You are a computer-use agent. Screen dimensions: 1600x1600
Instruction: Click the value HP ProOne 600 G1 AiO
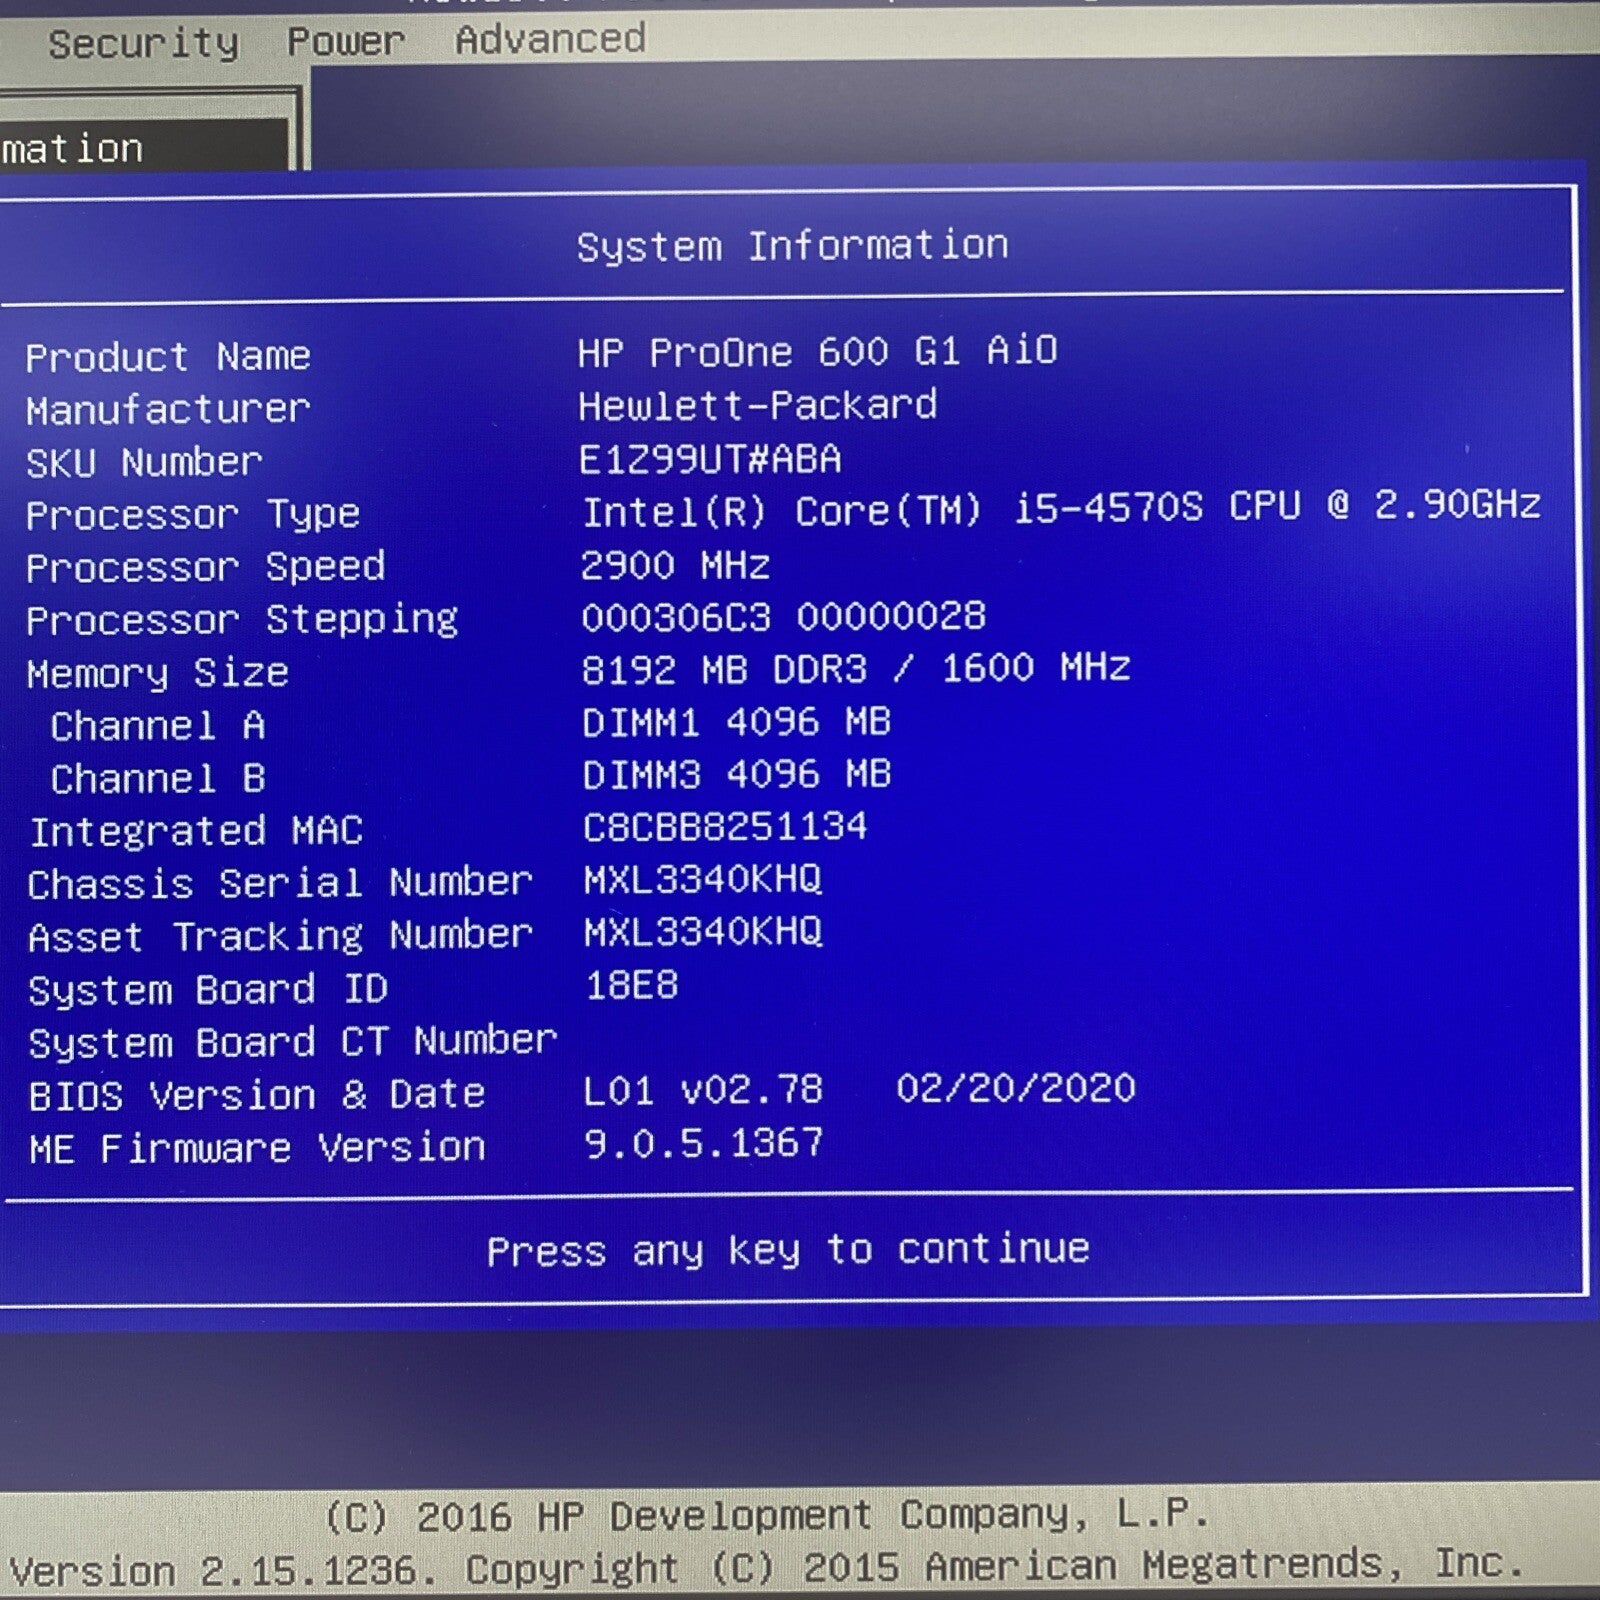(x=818, y=351)
